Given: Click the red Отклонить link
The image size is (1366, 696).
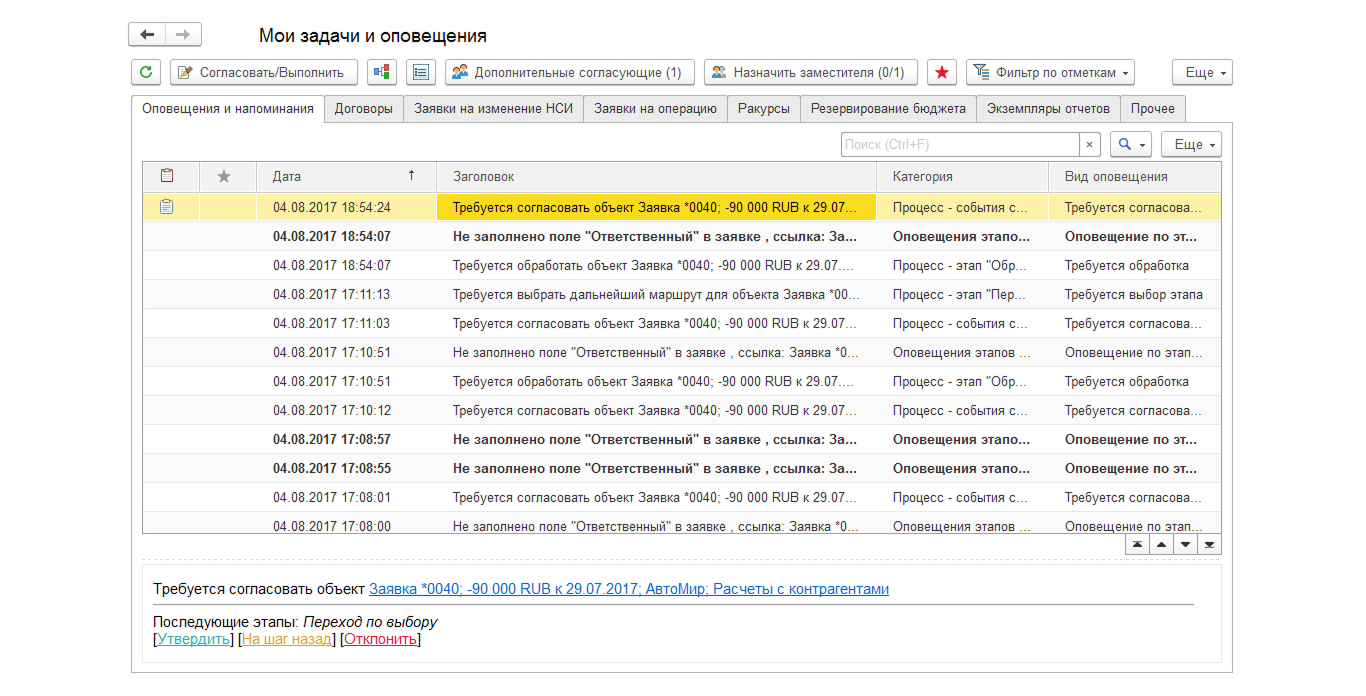Looking at the screenshot, I should pos(380,639).
